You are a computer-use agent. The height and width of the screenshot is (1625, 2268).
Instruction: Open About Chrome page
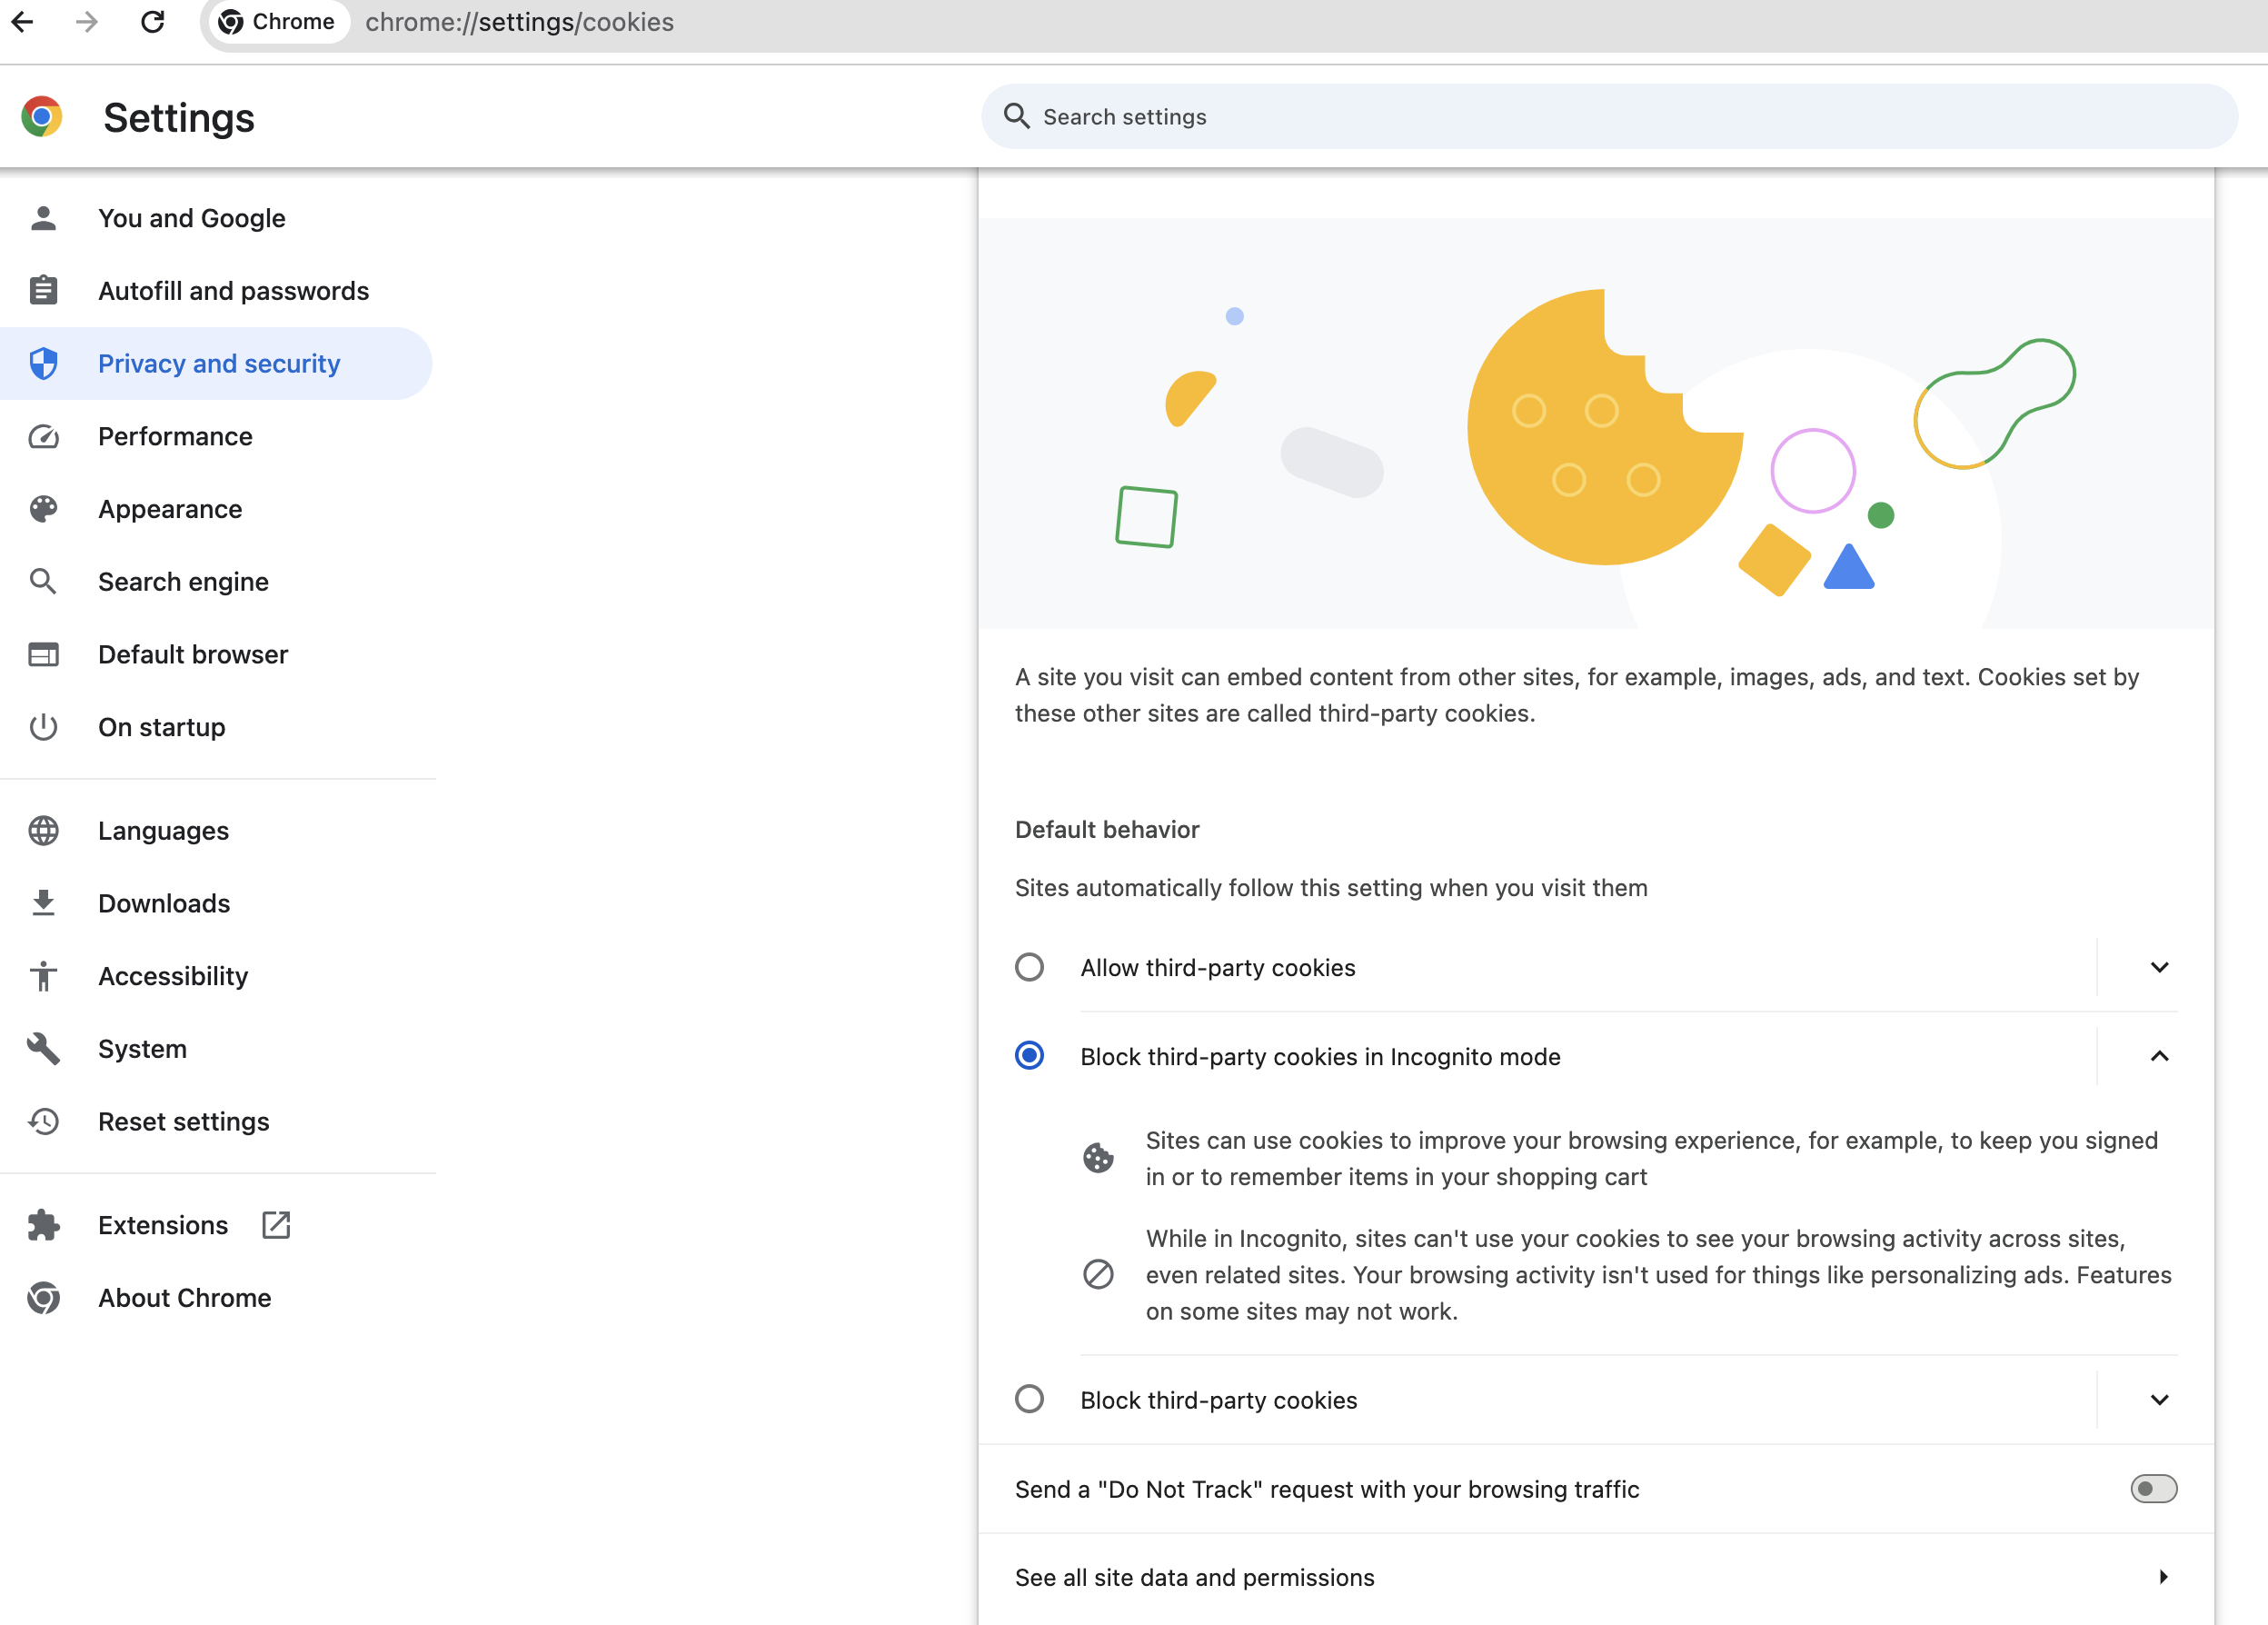coord(184,1298)
